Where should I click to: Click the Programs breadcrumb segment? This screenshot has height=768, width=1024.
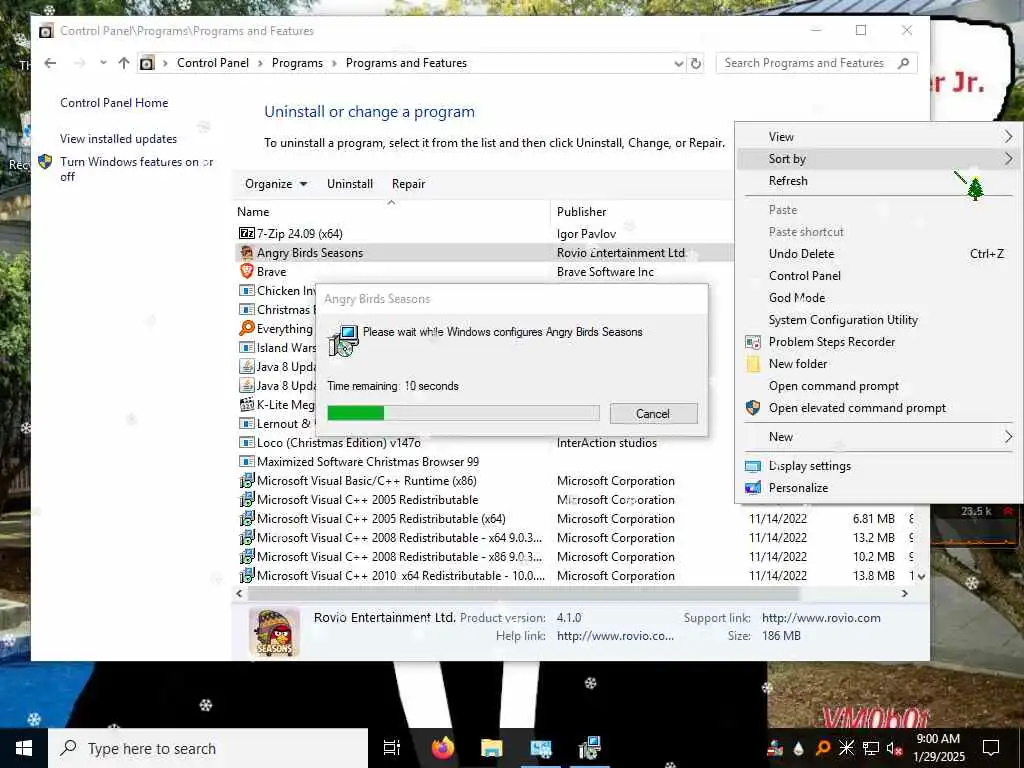coord(297,63)
